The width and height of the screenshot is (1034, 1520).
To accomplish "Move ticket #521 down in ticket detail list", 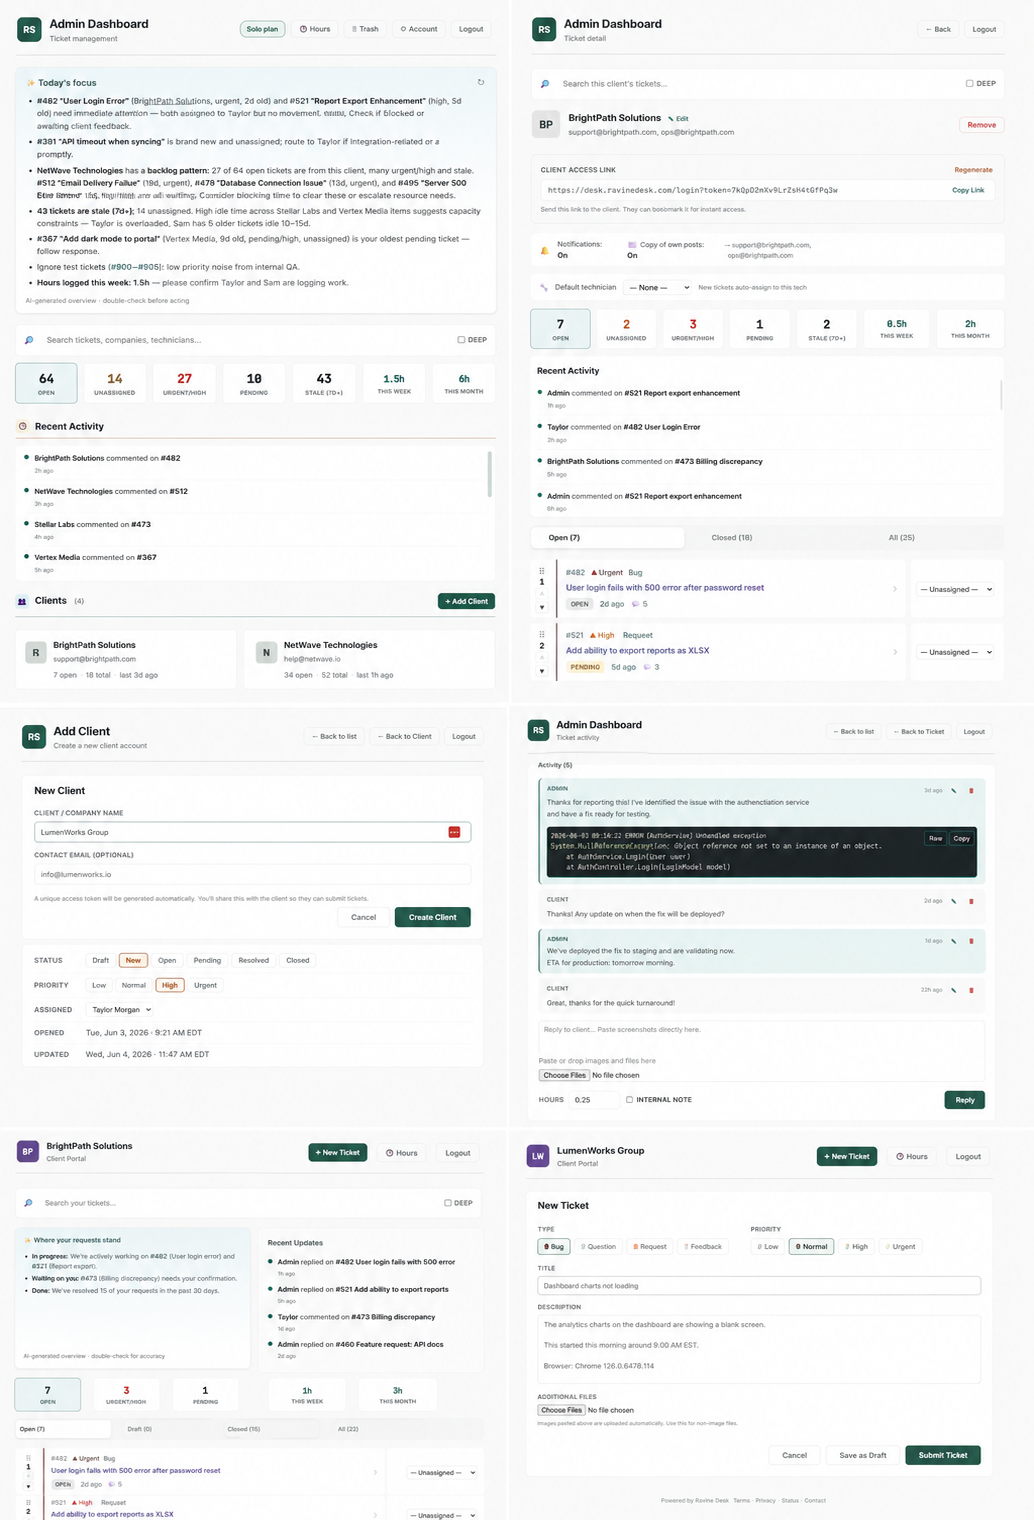I will coord(542,670).
